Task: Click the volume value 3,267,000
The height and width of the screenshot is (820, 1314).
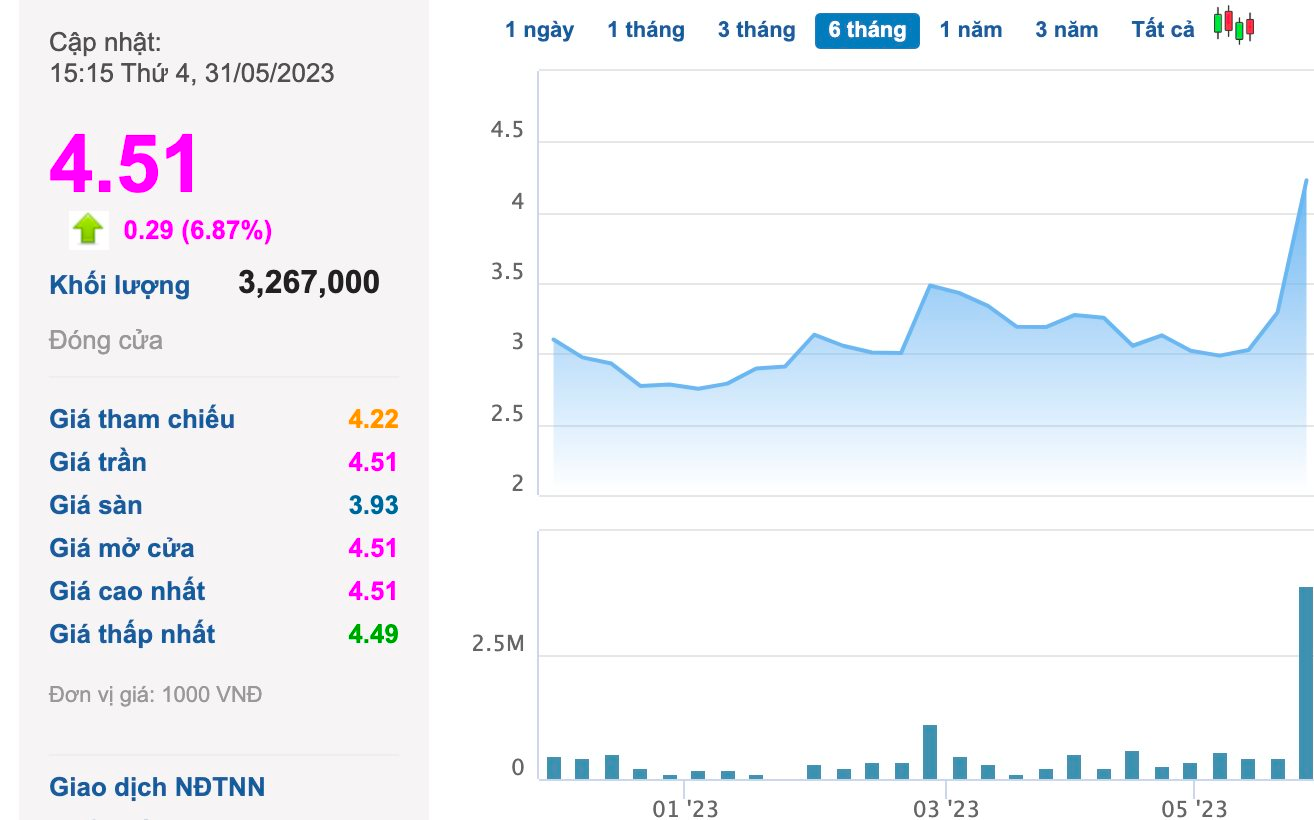Action: [309, 282]
